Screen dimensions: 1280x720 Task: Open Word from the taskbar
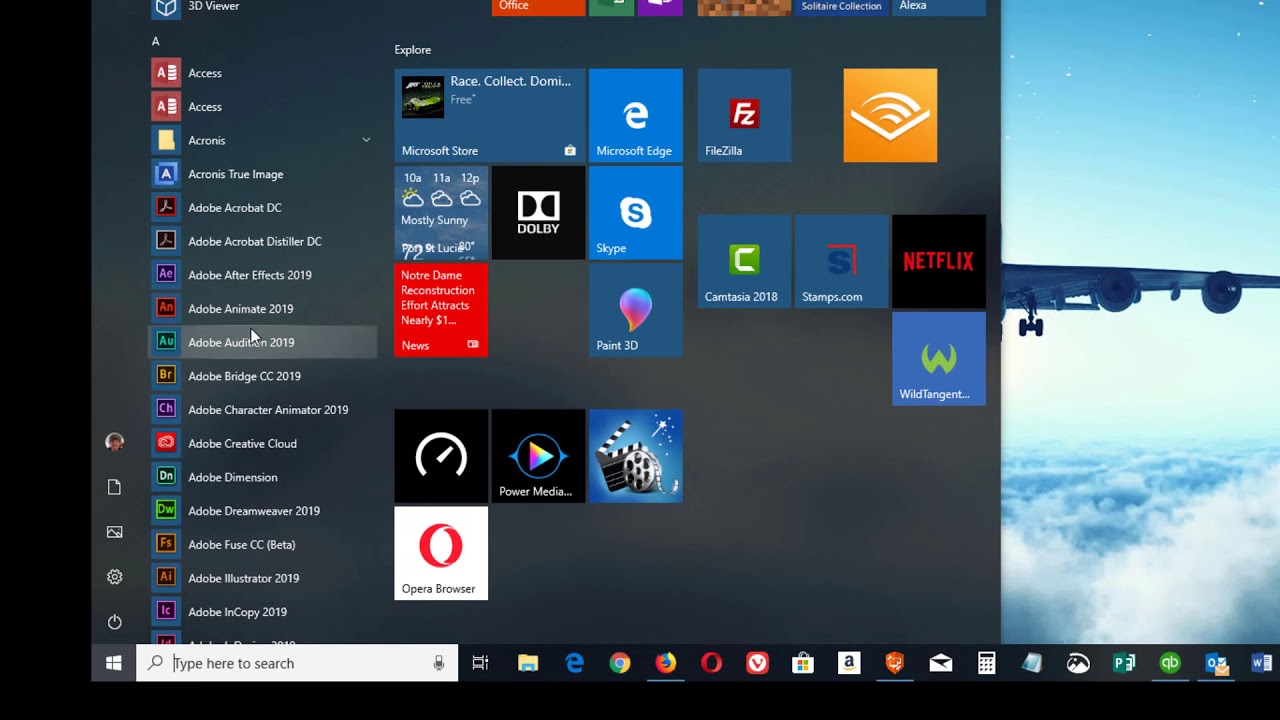(1261, 663)
